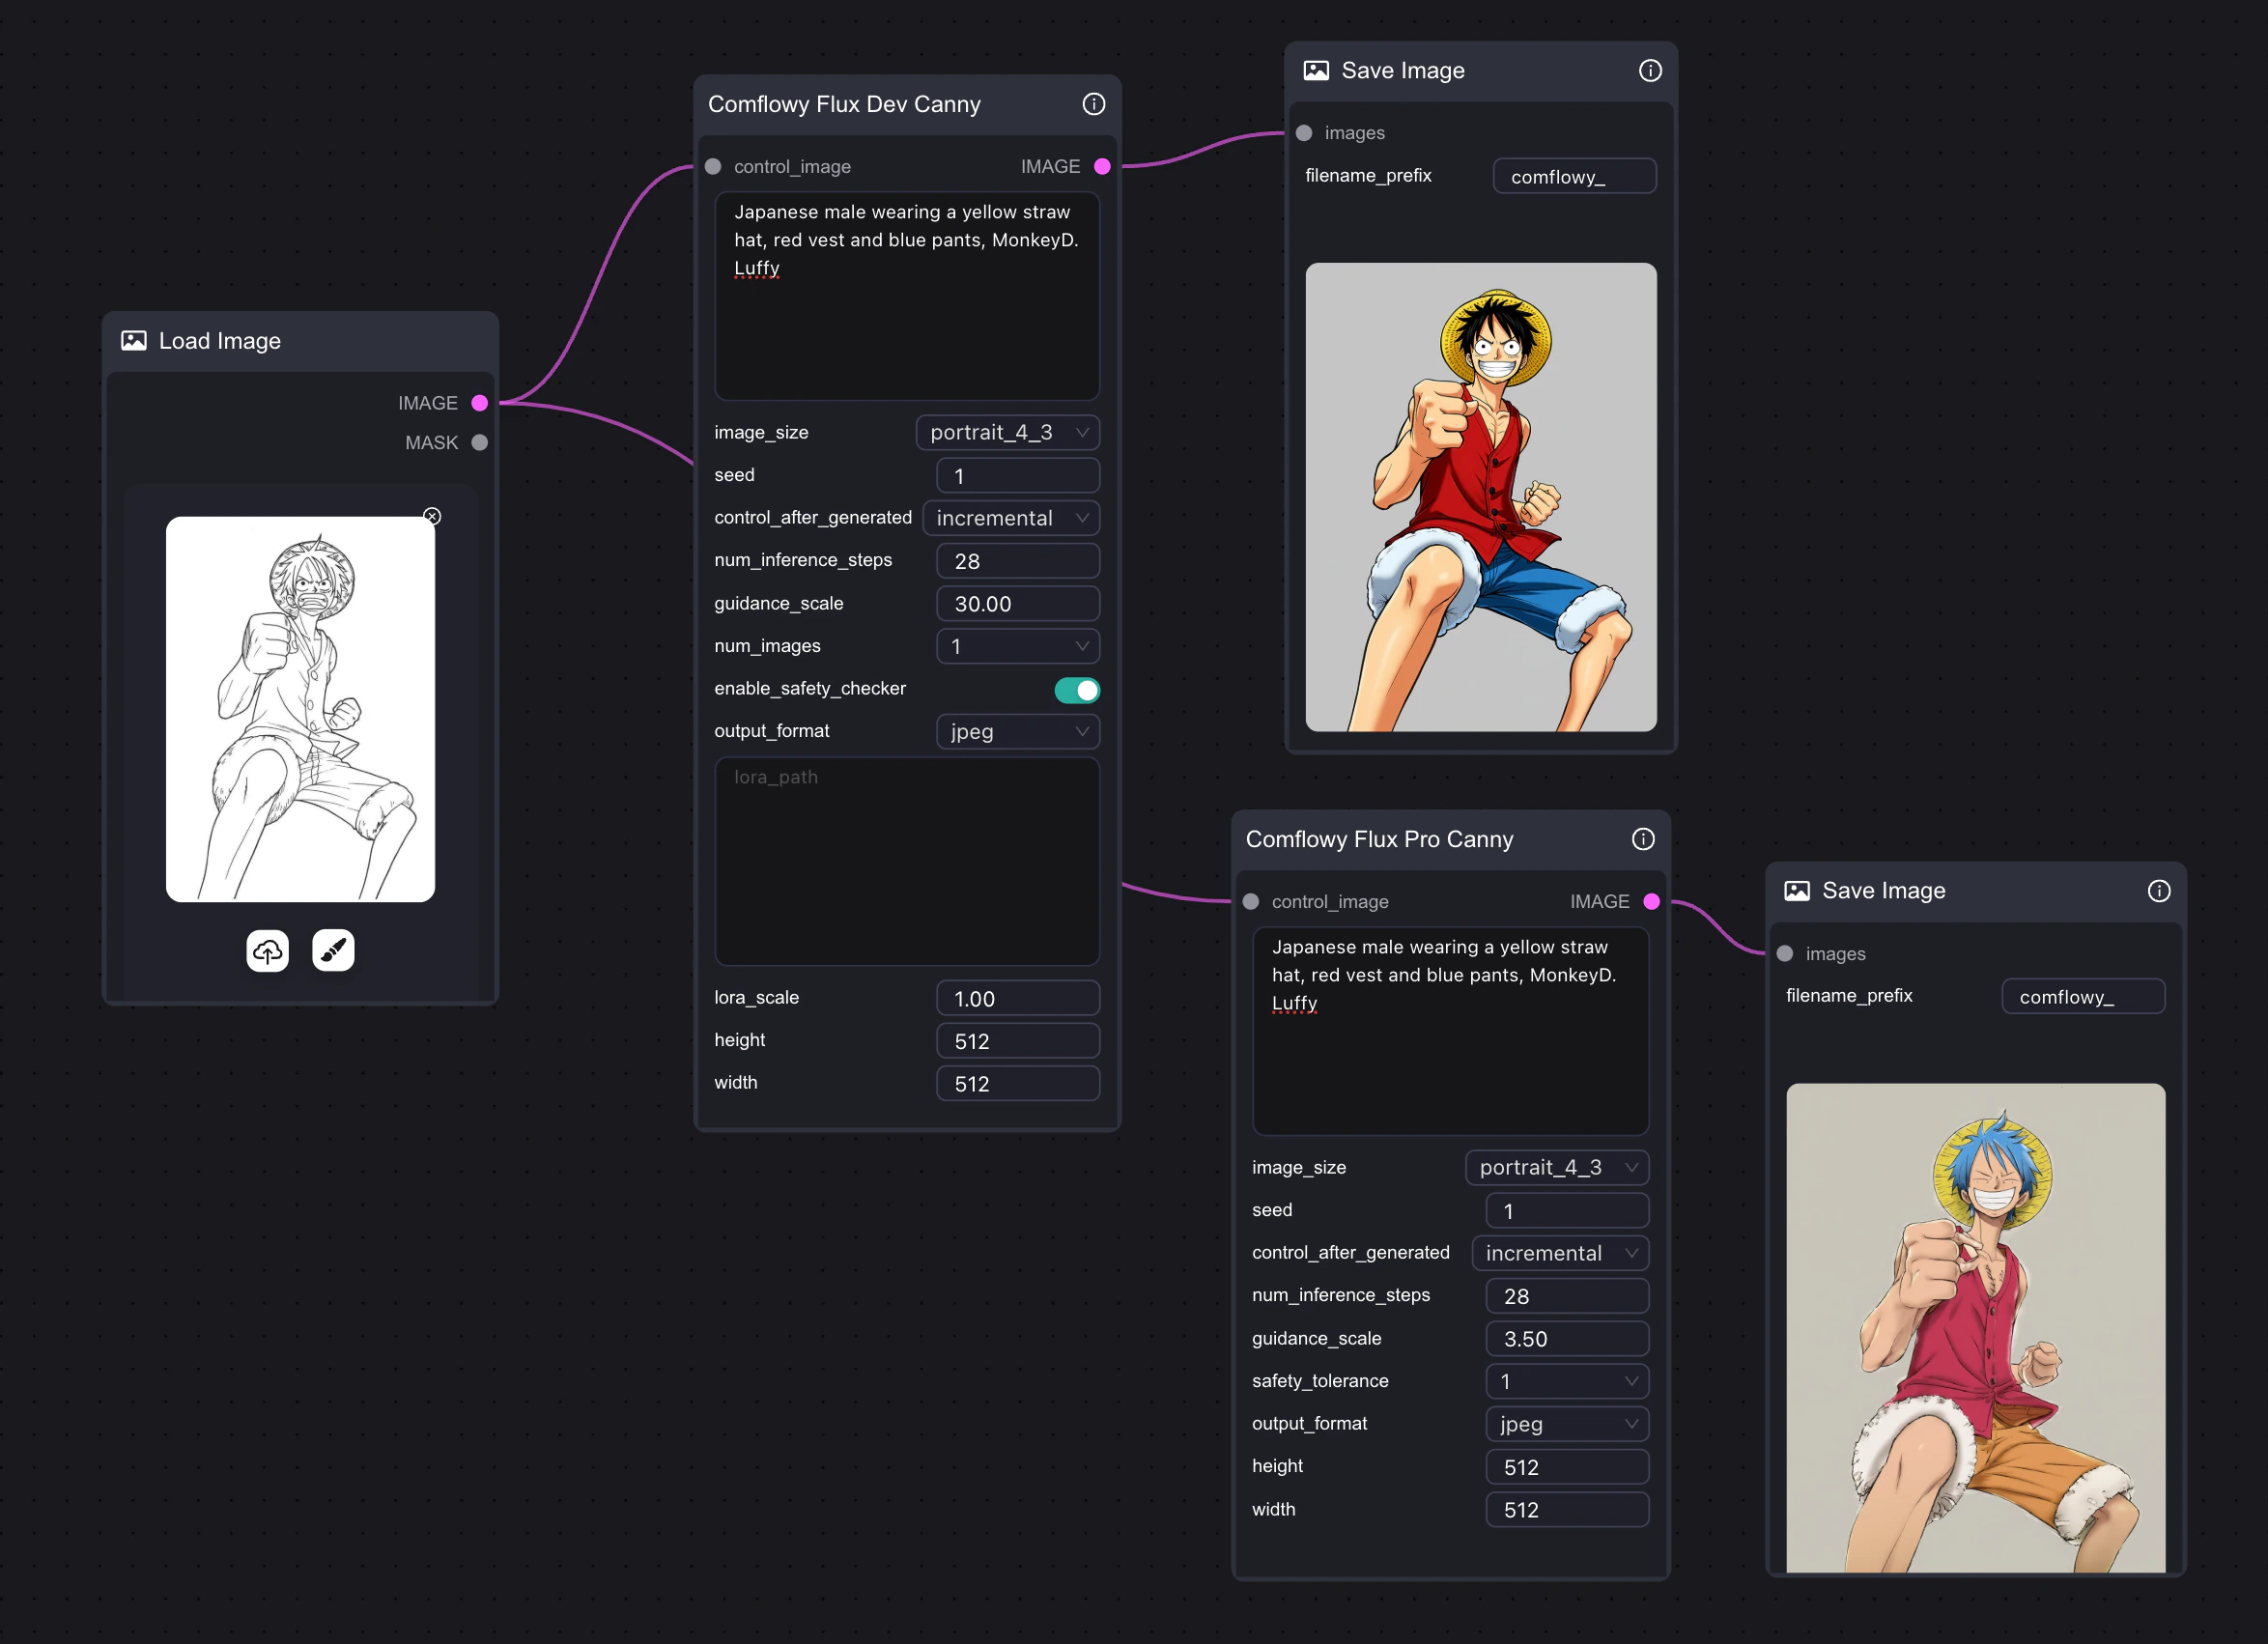The height and width of the screenshot is (1644, 2268).
Task: Click info icon on top Save Image node
Action: click(x=1649, y=71)
